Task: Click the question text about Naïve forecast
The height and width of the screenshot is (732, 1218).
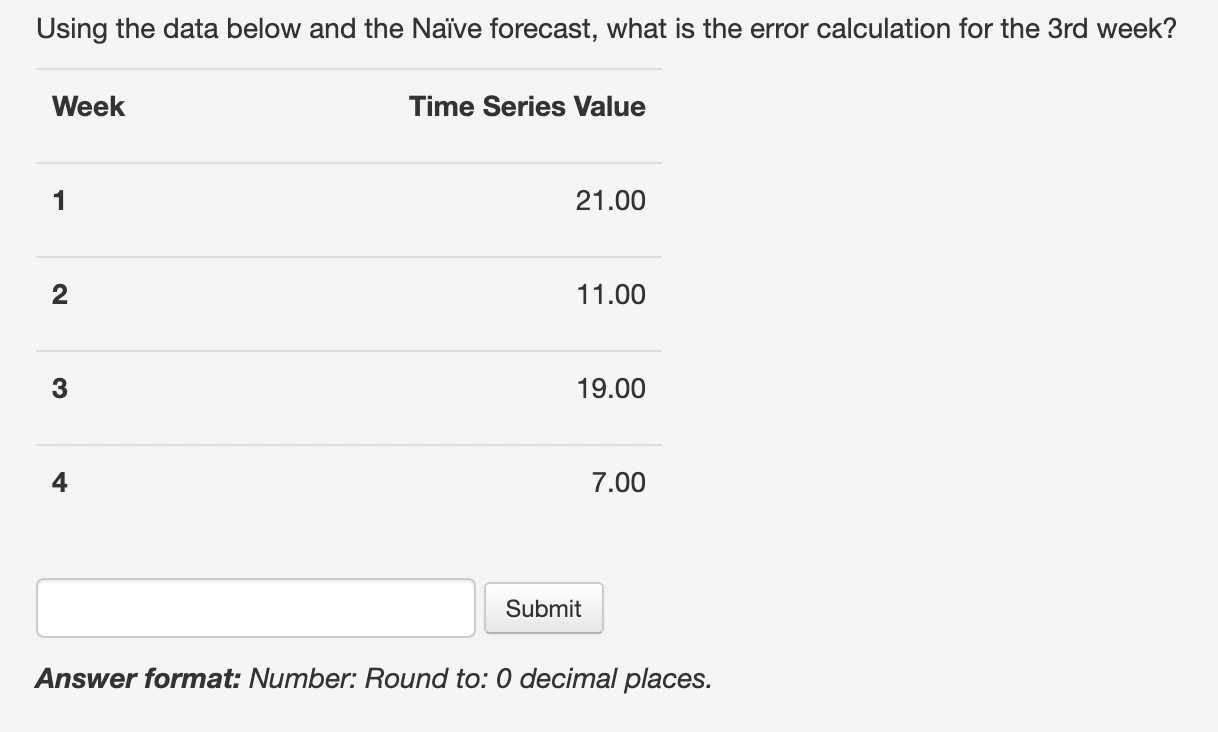Action: [x=605, y=28]
